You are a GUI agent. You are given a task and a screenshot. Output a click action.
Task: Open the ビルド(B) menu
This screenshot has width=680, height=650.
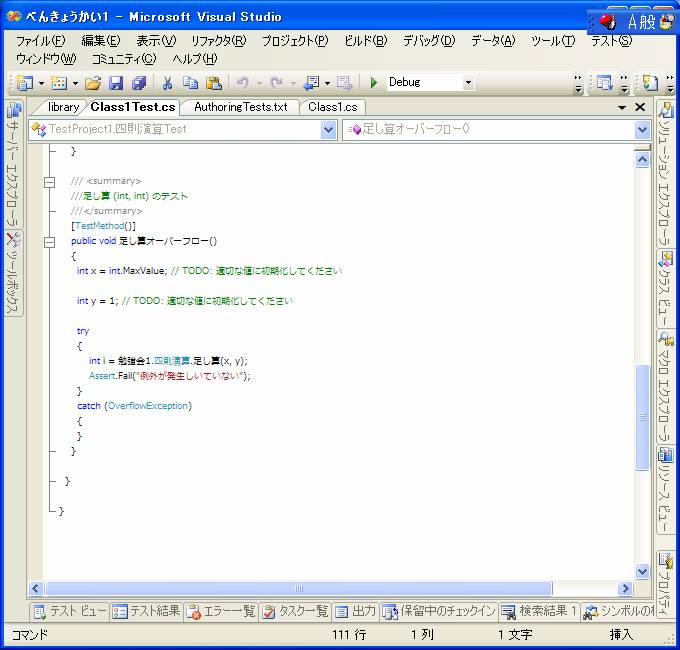[x=365, y=41]
